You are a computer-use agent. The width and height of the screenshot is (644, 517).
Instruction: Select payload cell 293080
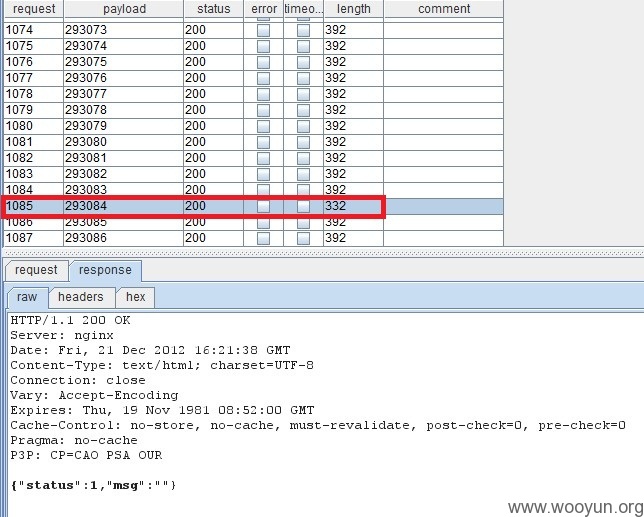(124, 142)
